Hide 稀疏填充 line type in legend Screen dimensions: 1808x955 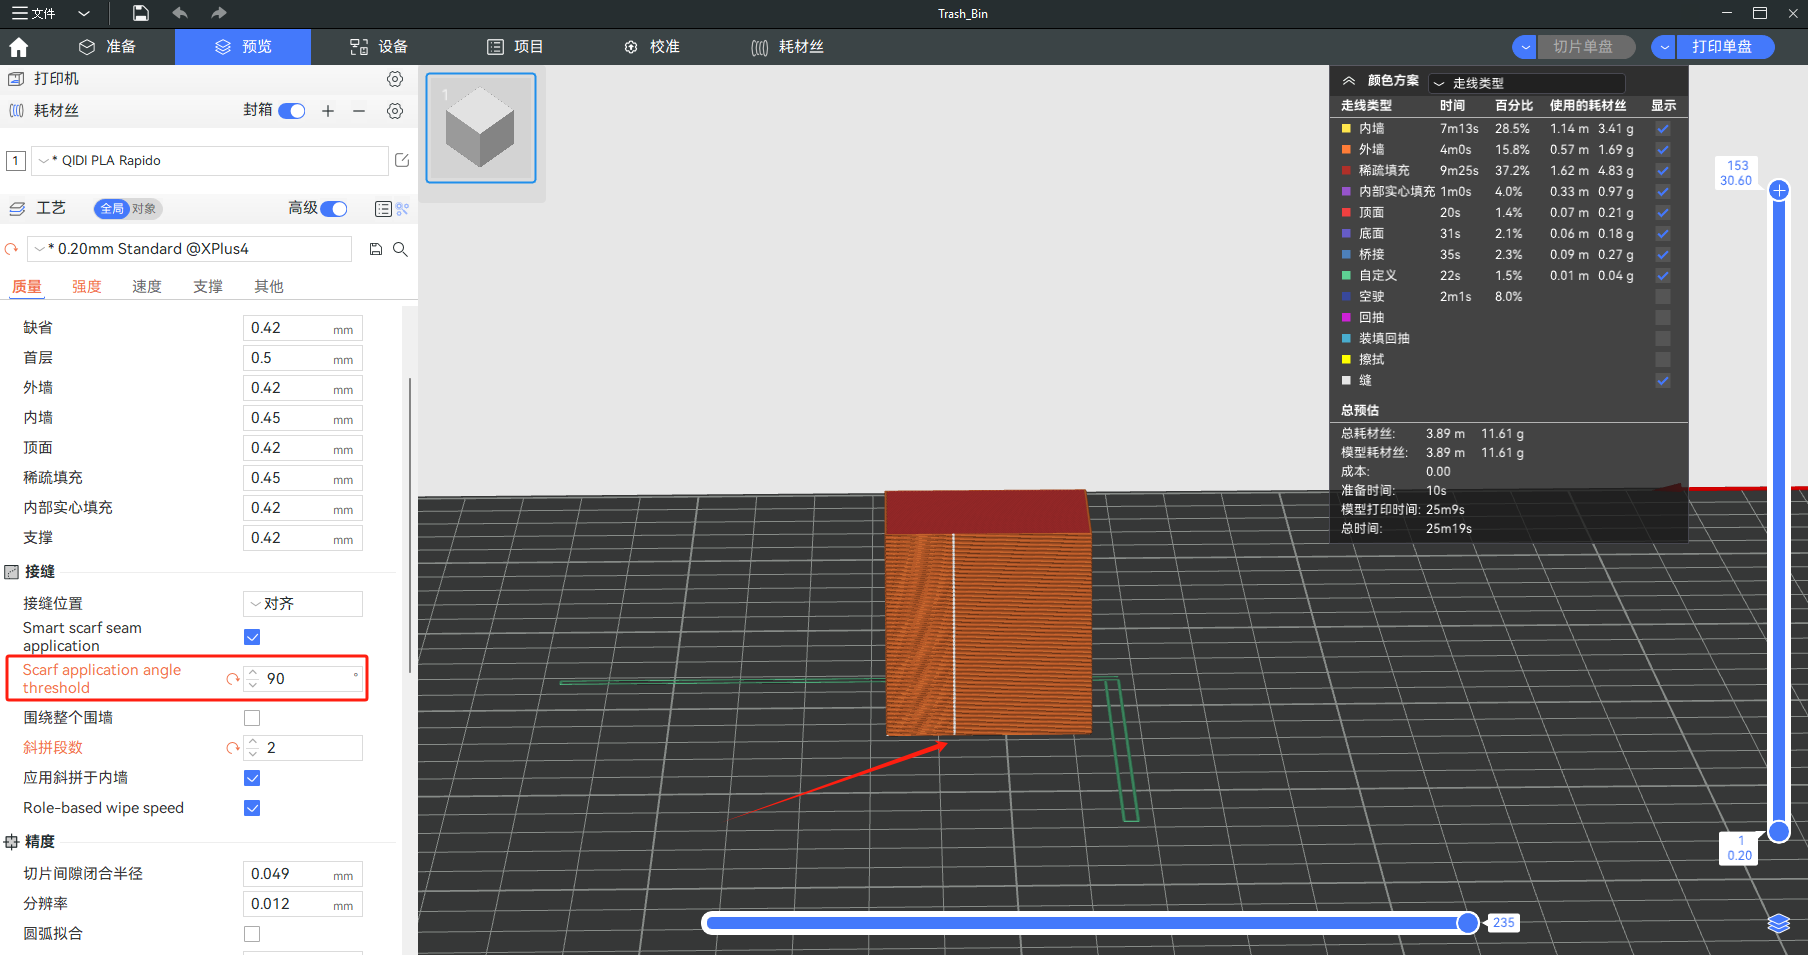(1662, 171)
